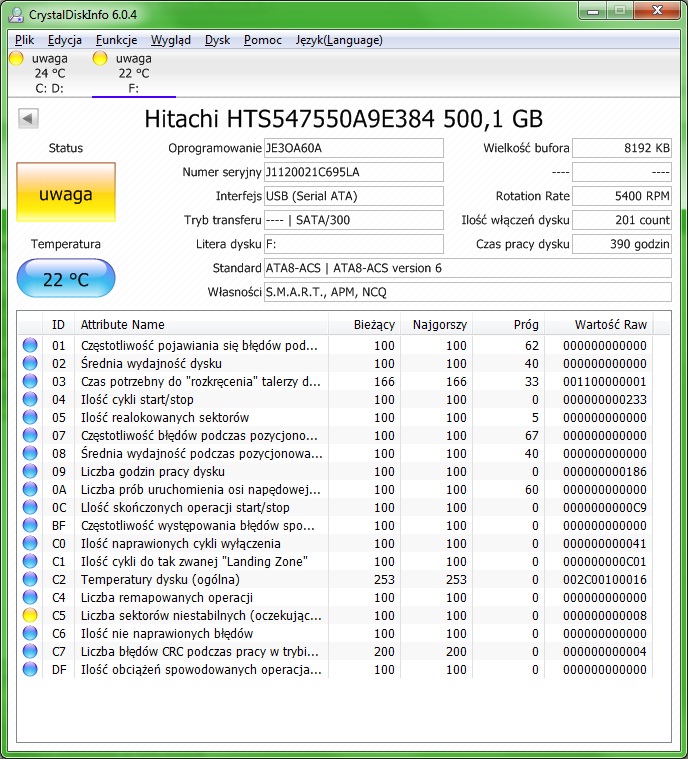Click the blue status orb for attribute BF
Image resolution: width=688 pixels, height=759 pixels.
(30, 525)
